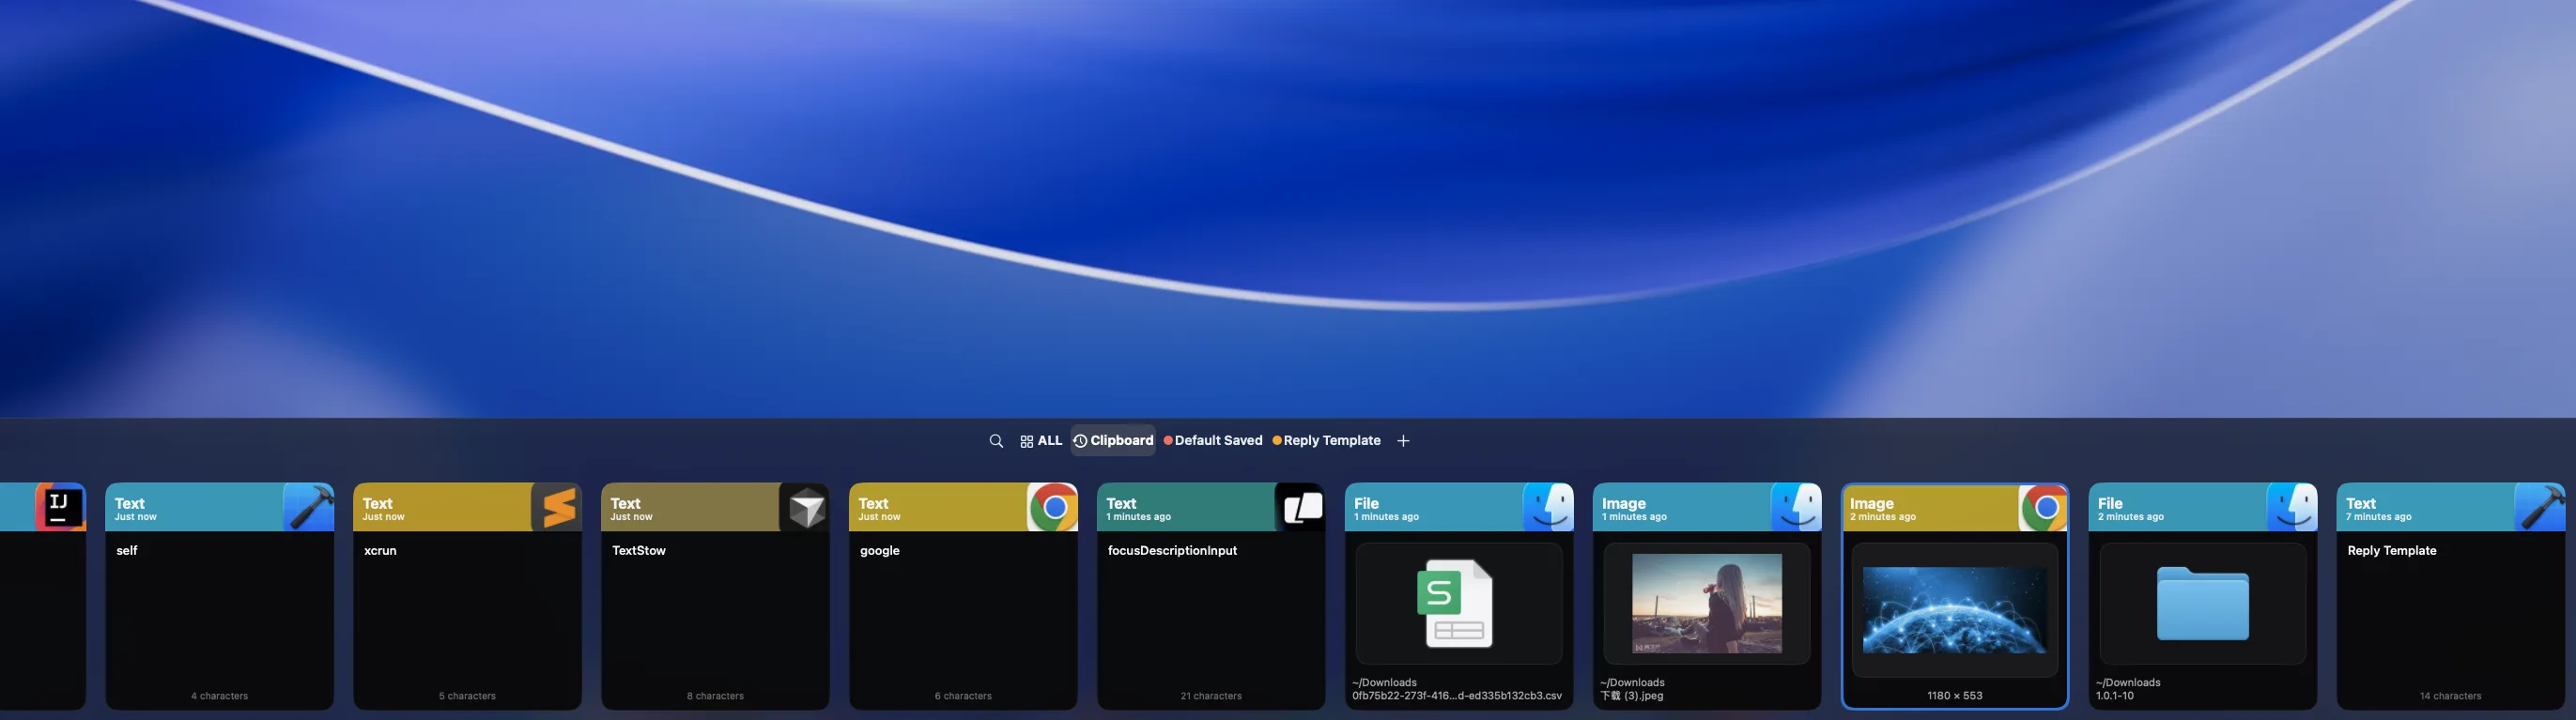Click '7 minutes ago' on Reply Template card
This screenshot has width=2576, height=720.
point(2378,517)
